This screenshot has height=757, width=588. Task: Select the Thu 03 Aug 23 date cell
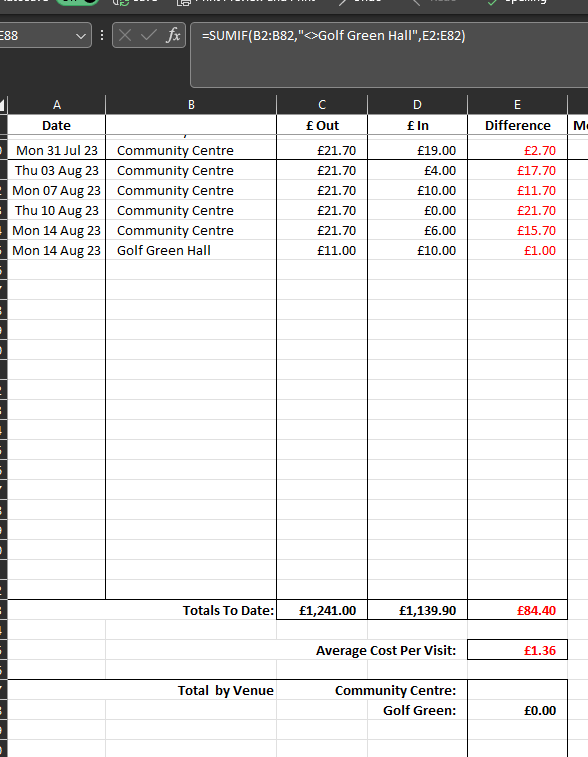coord(56,170)
